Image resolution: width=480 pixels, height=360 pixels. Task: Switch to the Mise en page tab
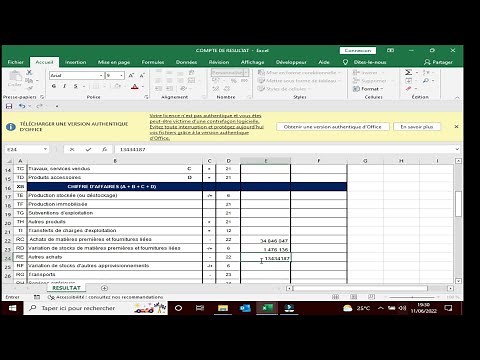point(114,62)
